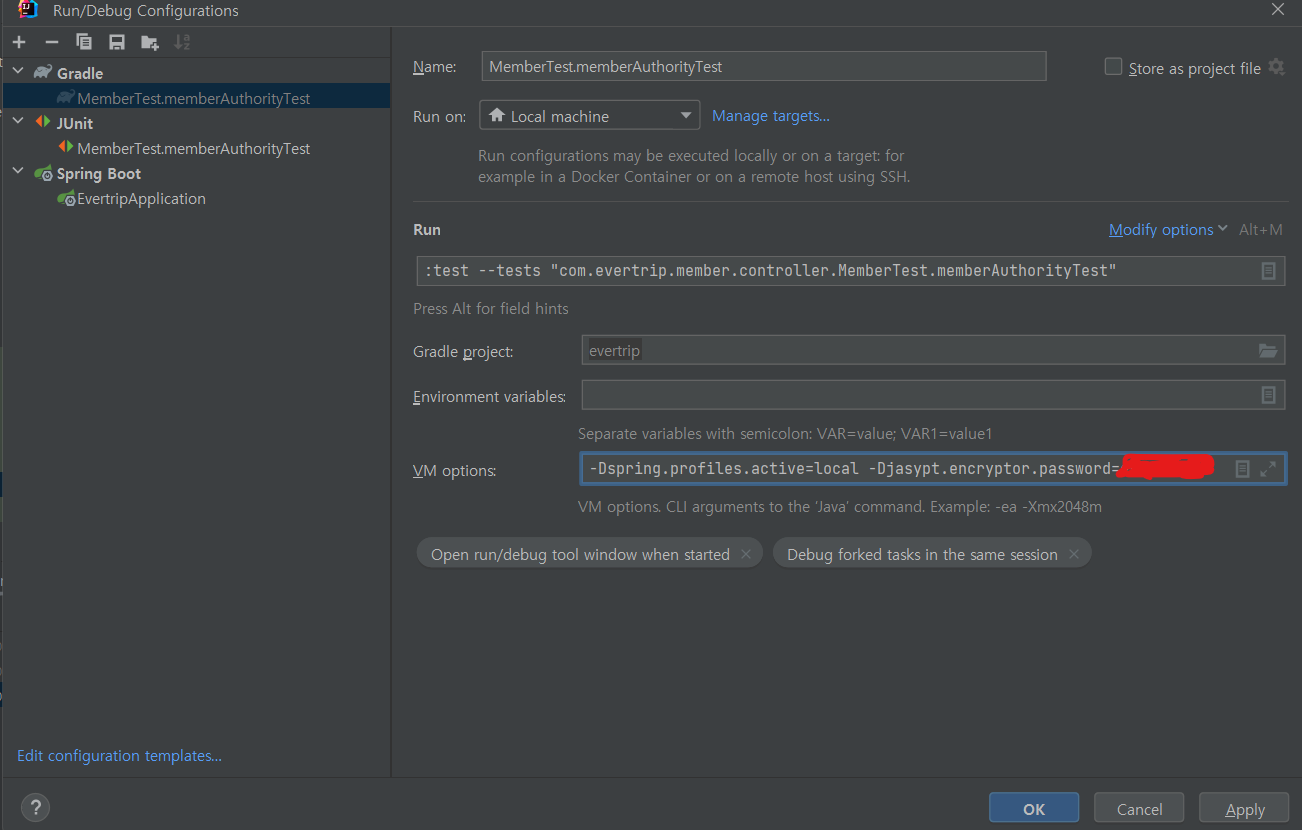
Task: Open Environment variables editor icon
Action: [1268, 395]
